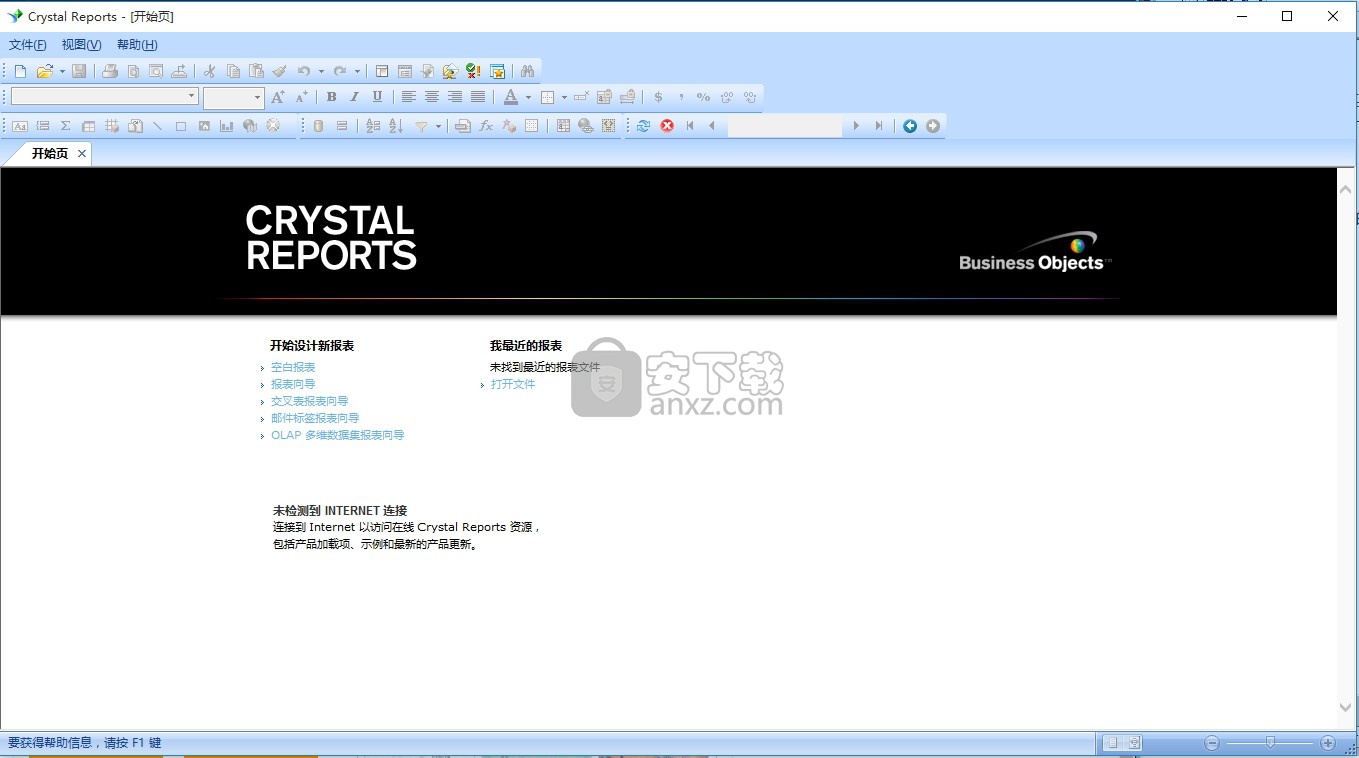The width and height of the screenshot is (1359, 758).
Task: Click the font color A icon
Action: click(x=511, y=97)
